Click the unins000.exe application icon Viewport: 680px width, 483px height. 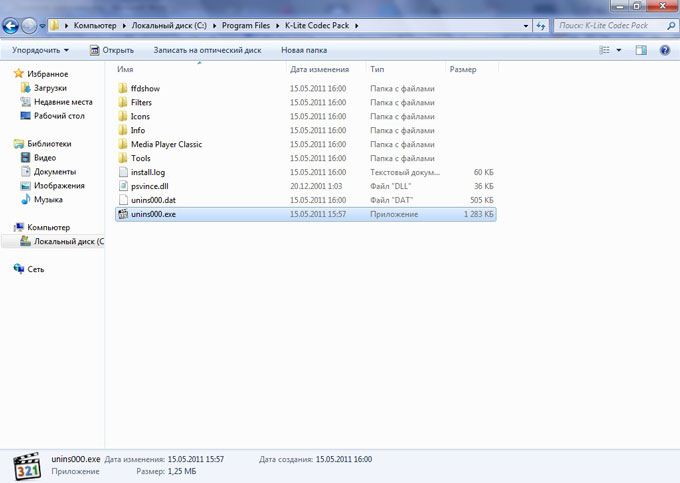point(123,214)
